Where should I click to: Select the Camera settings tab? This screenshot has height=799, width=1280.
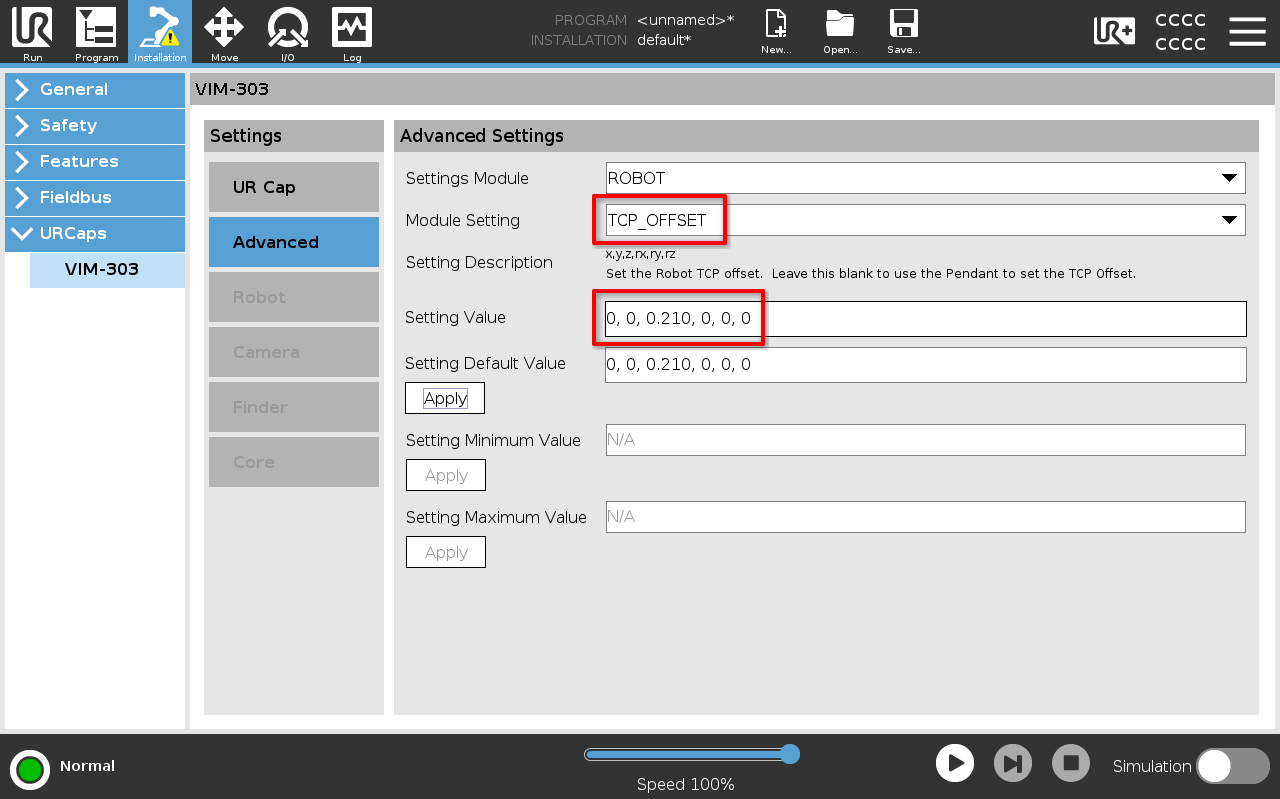pos(294,352)
